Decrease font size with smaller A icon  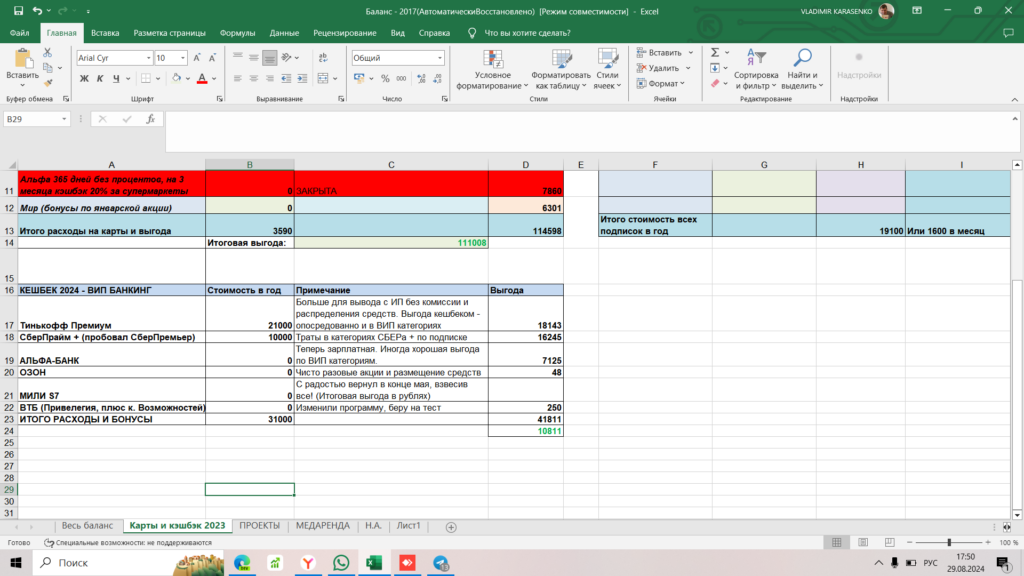(x=212, y=58)
